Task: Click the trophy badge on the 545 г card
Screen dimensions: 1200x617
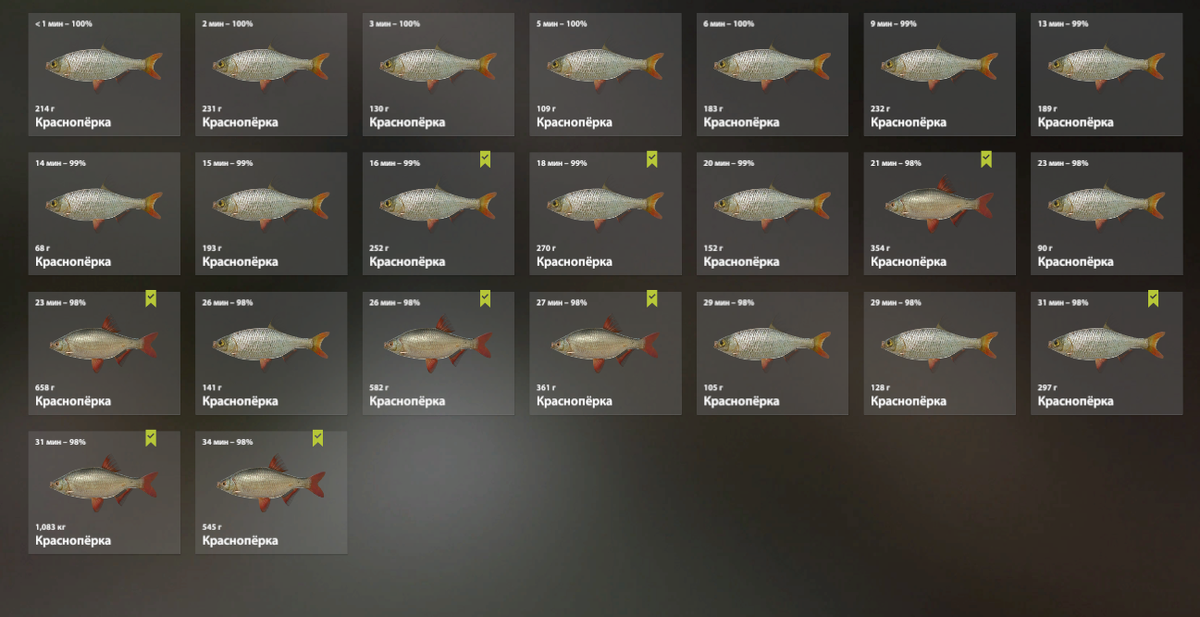Action: coord(318,437)
